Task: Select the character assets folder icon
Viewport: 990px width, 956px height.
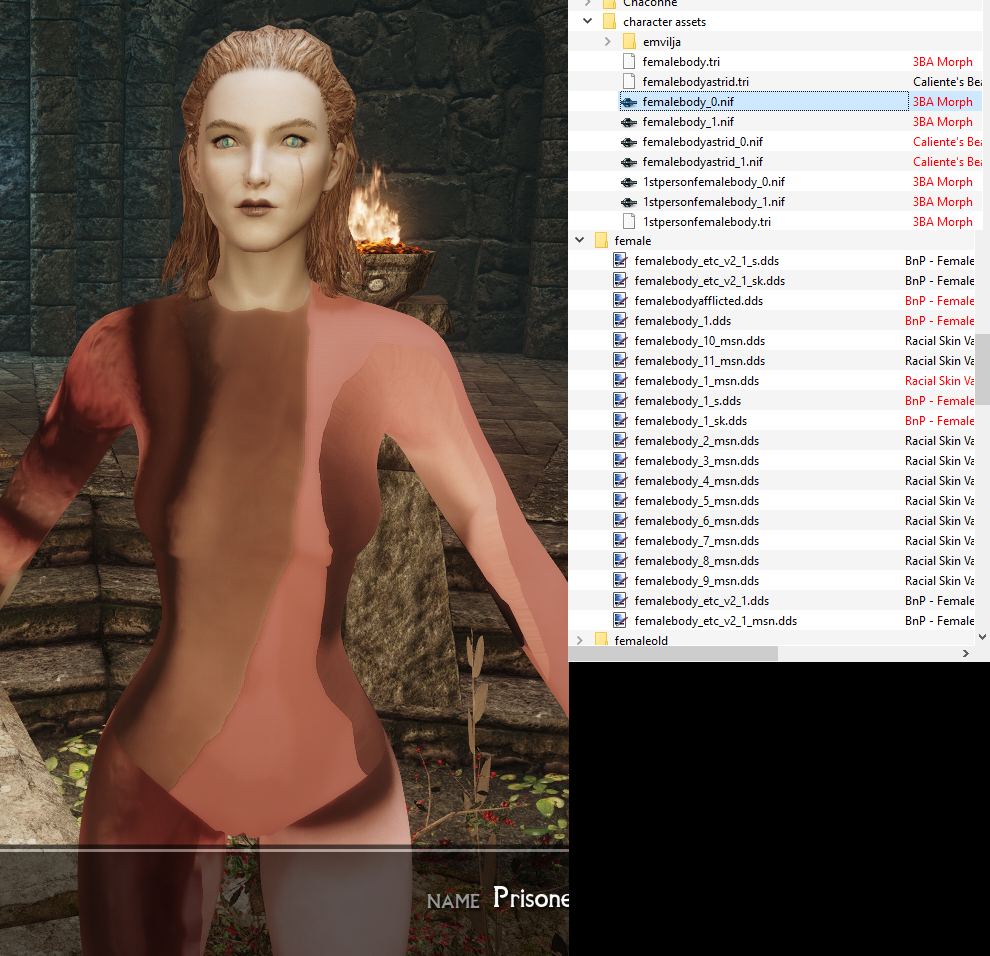Action: pyautogui.click(x=609, y=21)
